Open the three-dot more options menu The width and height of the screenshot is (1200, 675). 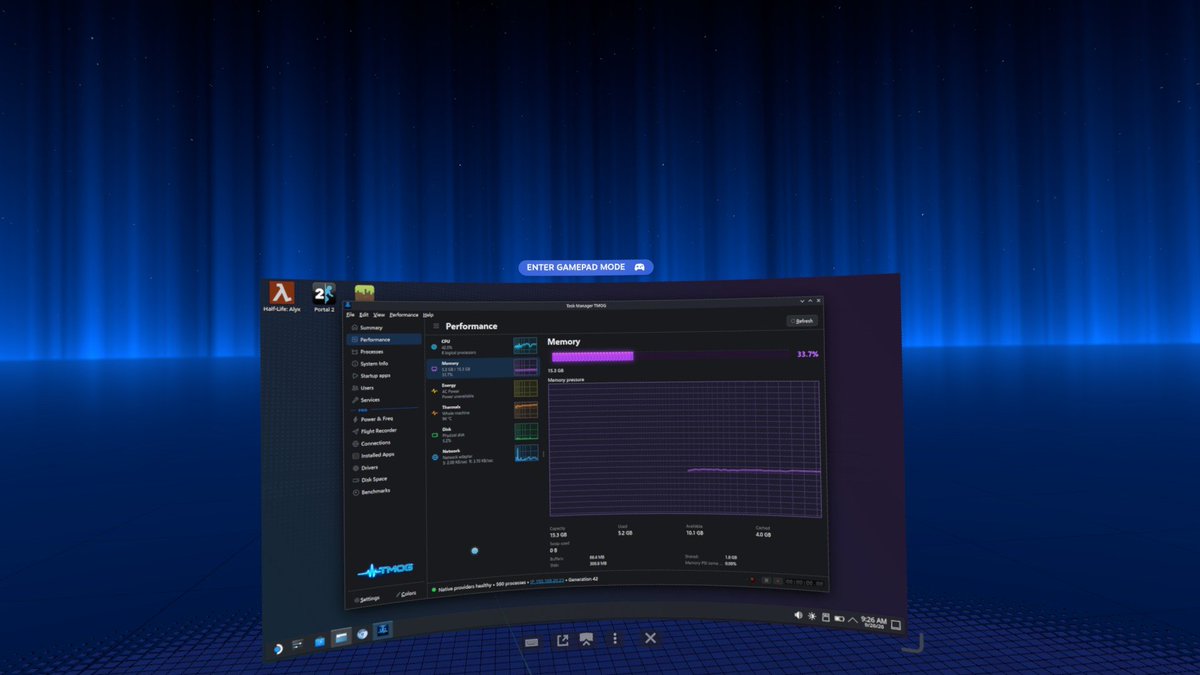pos(615,638)
